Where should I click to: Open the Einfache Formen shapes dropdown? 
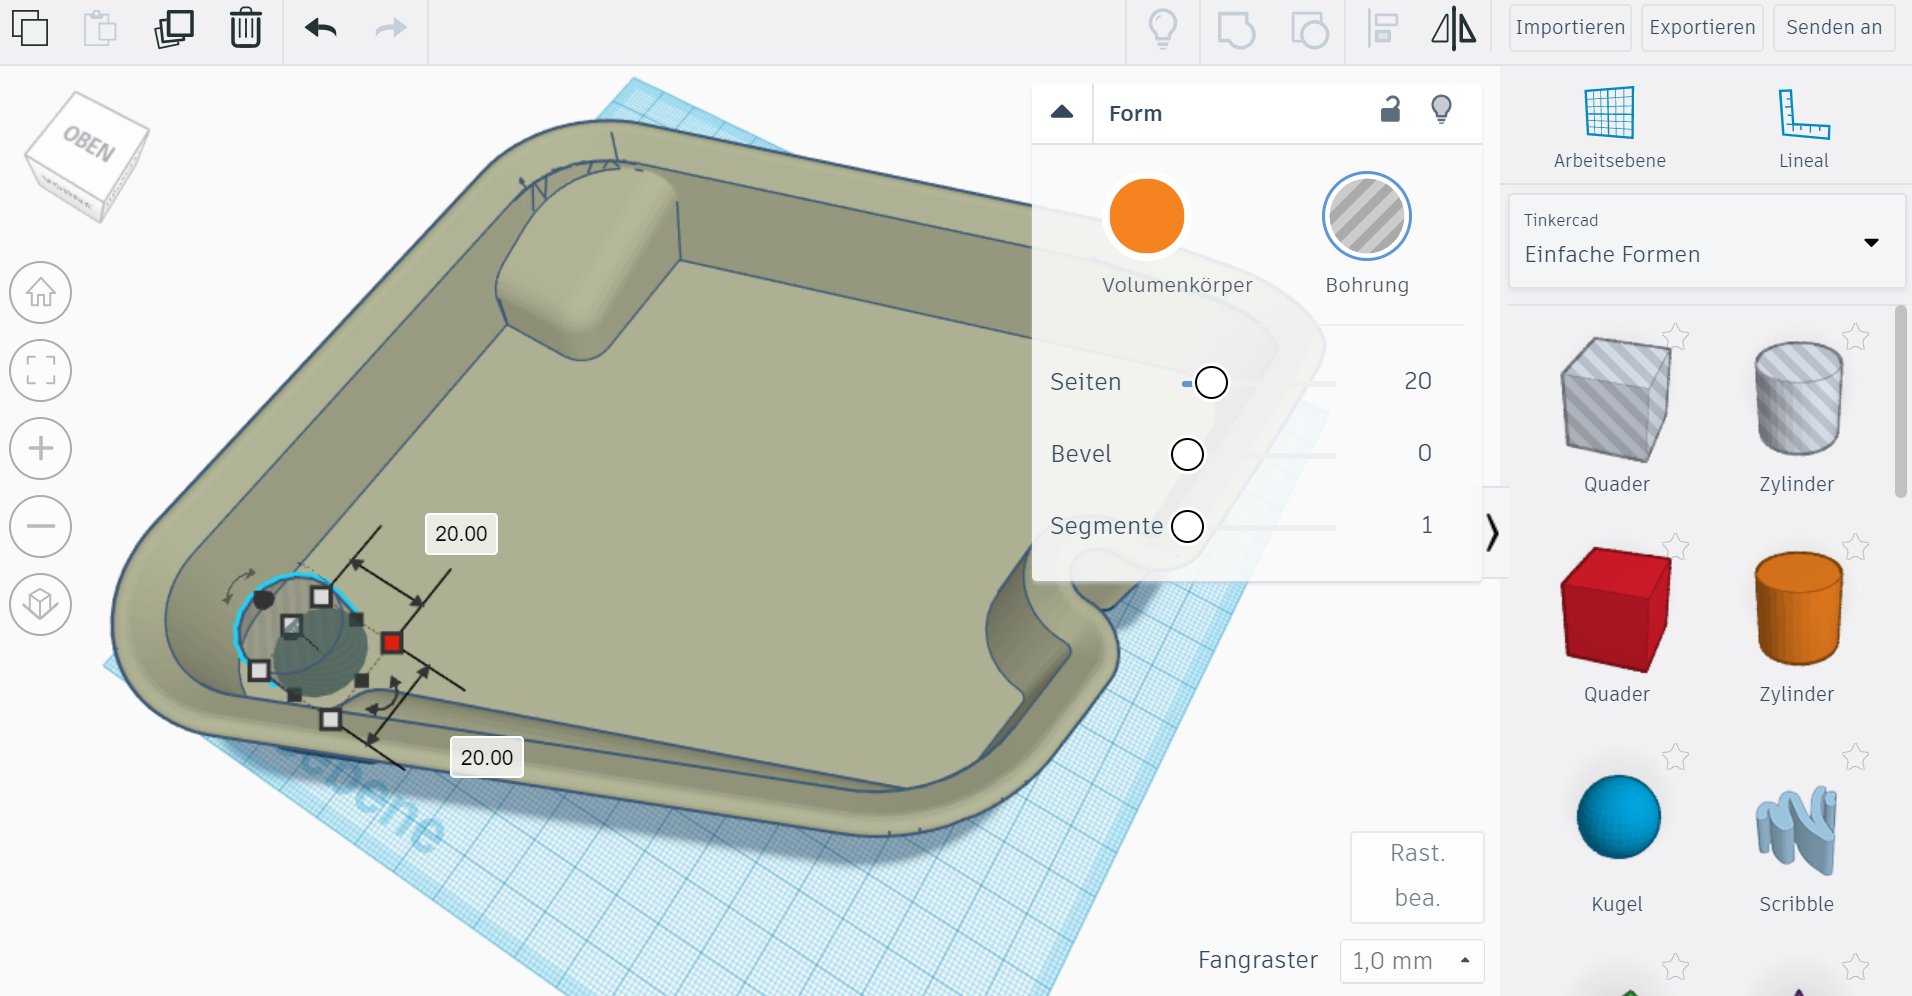tap(1706, 243)
